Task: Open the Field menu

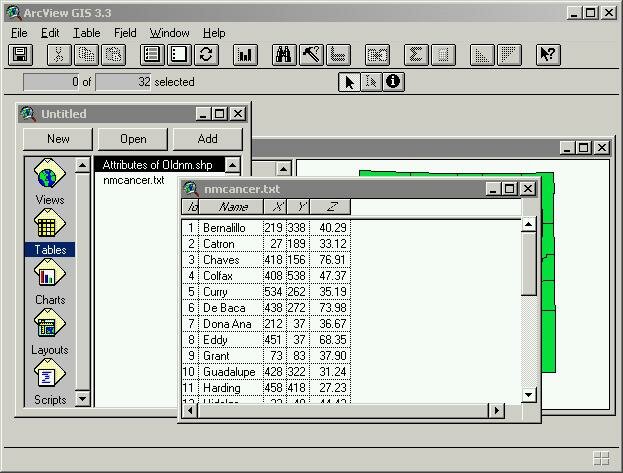Action: [x=125, y=33]
